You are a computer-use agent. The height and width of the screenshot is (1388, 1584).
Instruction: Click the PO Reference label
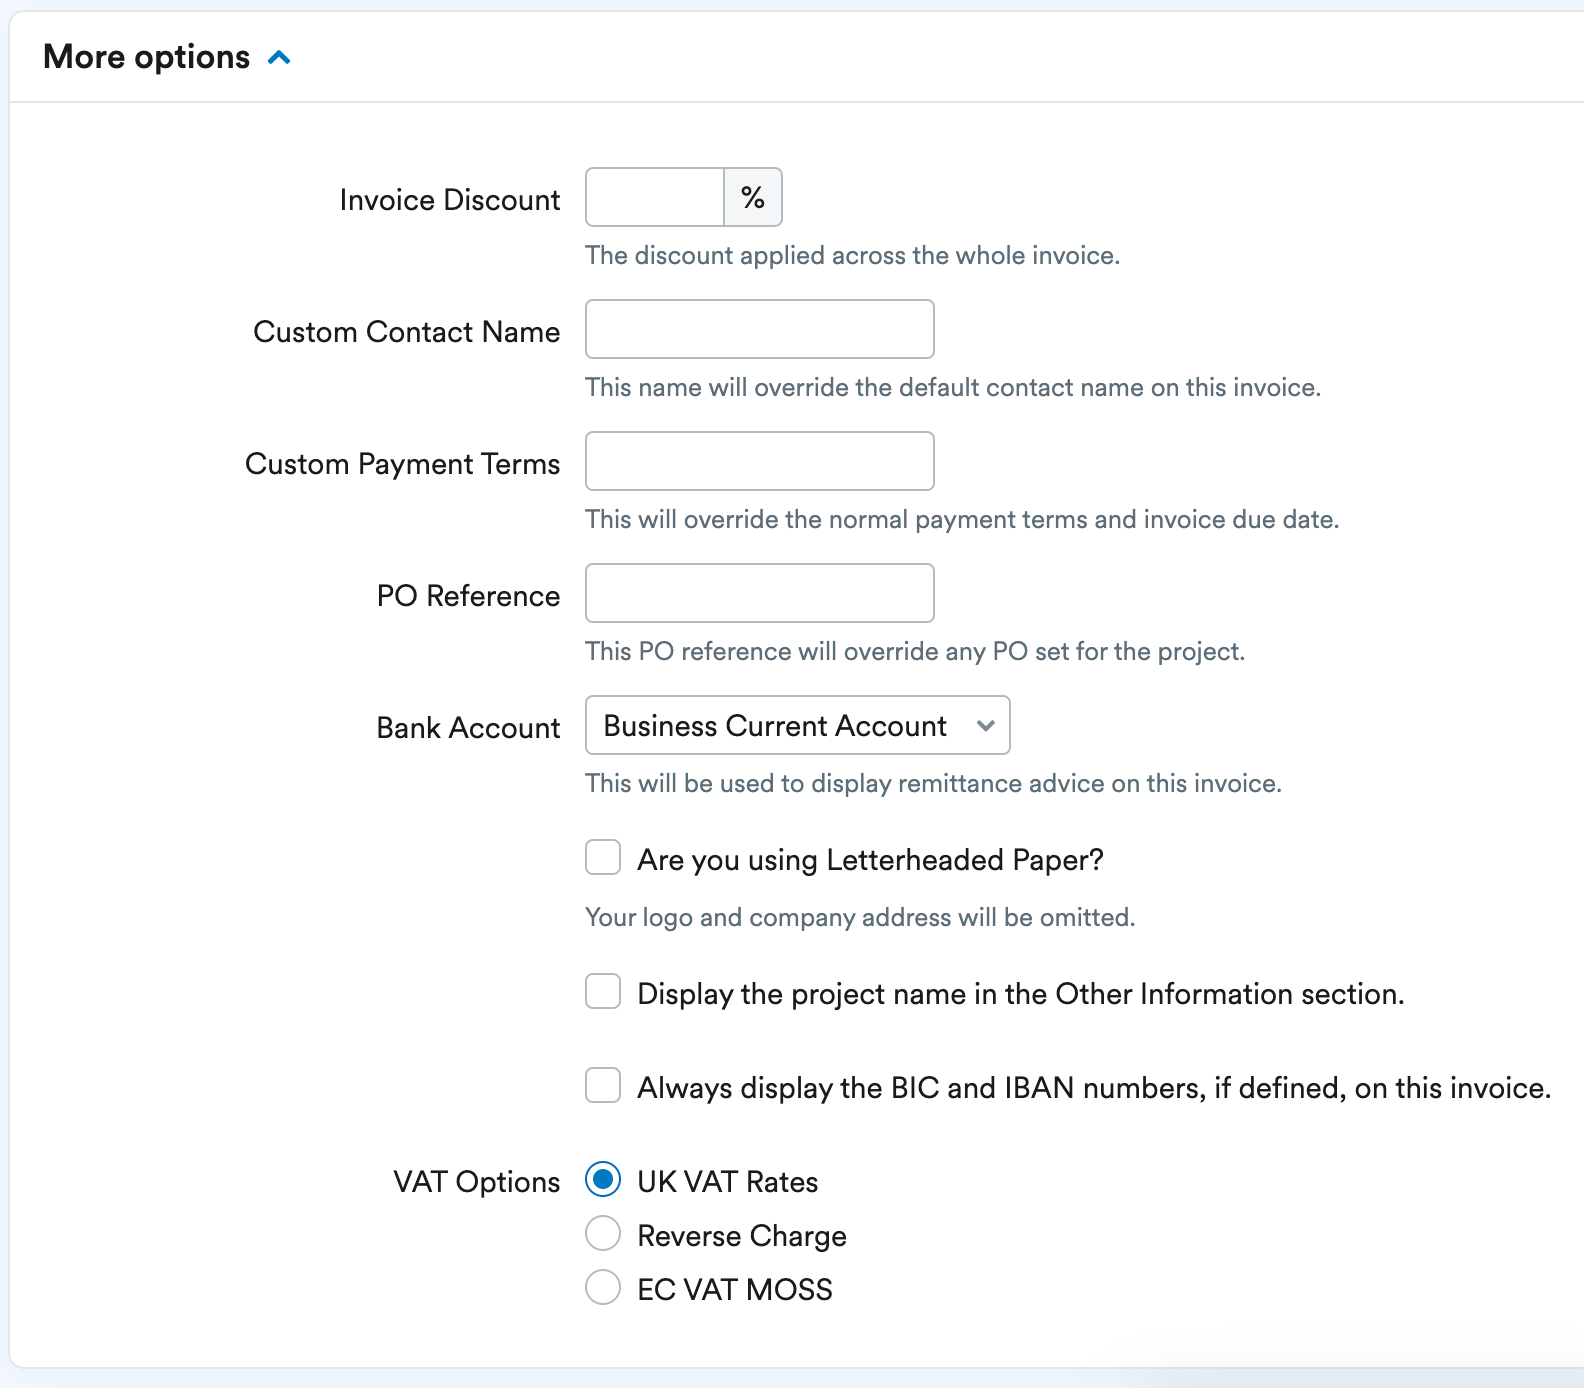468,596
